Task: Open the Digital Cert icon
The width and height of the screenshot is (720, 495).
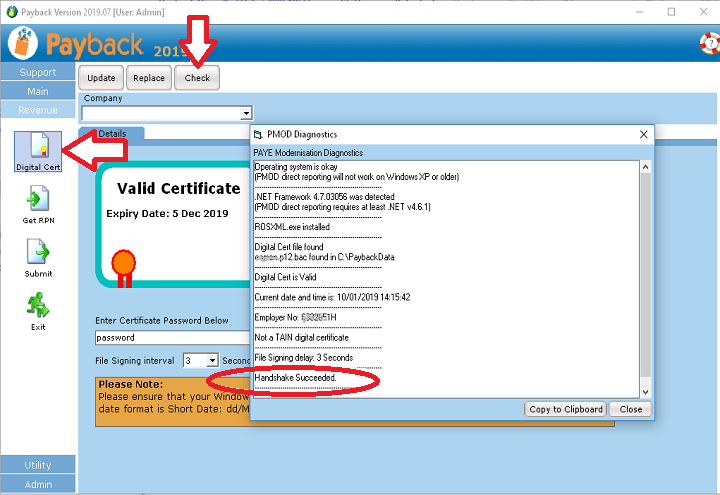Action: point(38,149)
